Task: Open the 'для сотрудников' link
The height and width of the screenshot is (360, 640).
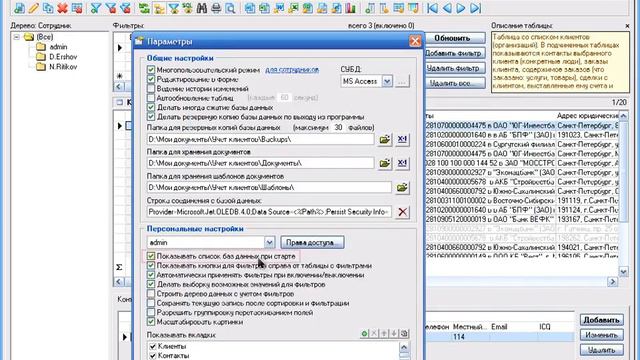Action: [x=292, y=70]
